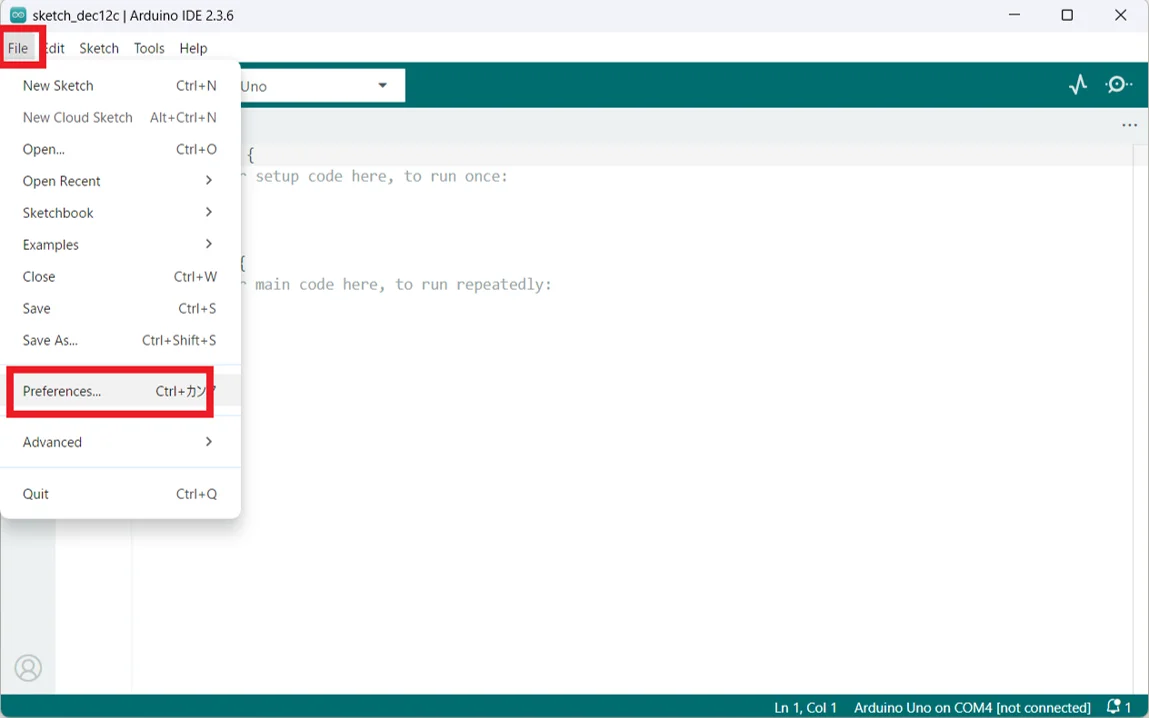Click the Arduino IDE logo in title bar
This screenshot has height=718, width=1149.
18,15
